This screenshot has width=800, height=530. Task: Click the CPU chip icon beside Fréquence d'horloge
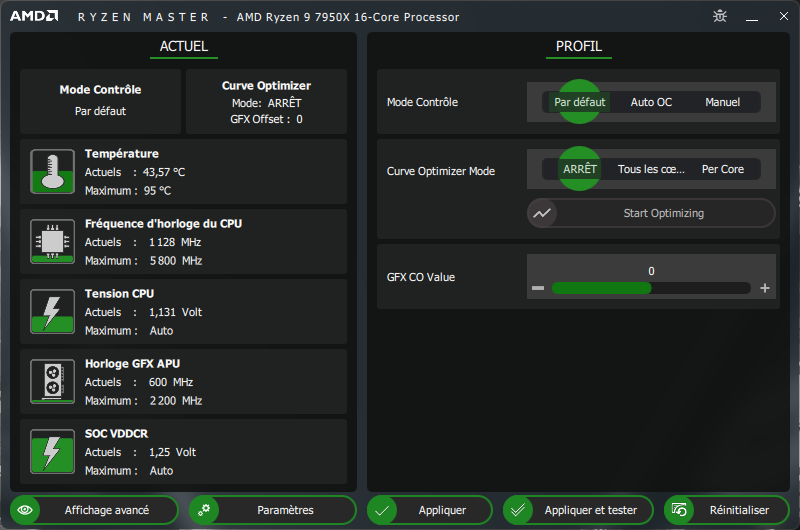pyautogui.click(x=53, y=241)
